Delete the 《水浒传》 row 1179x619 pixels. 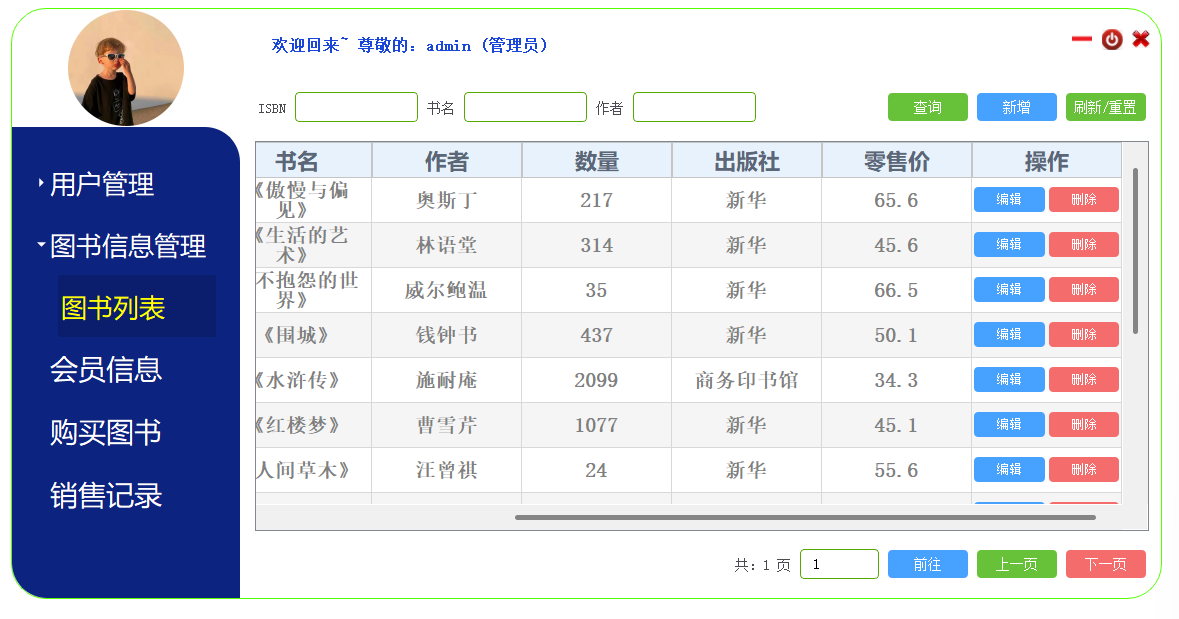point(1084,380)
